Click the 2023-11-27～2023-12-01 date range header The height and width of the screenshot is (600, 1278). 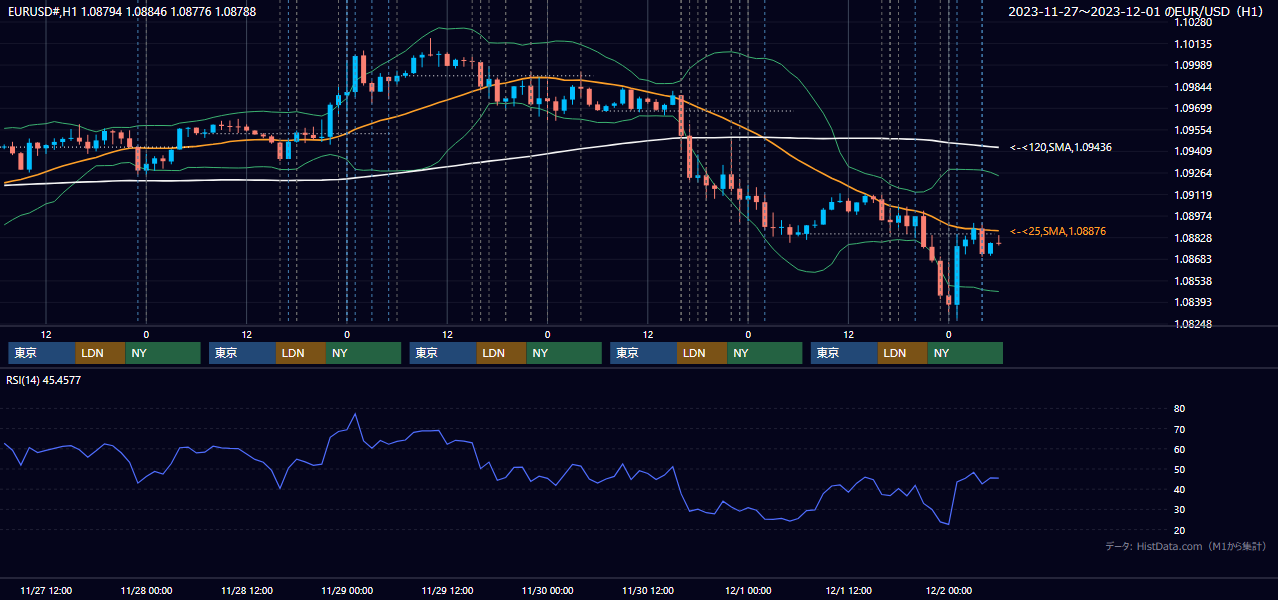(1136, 12)
